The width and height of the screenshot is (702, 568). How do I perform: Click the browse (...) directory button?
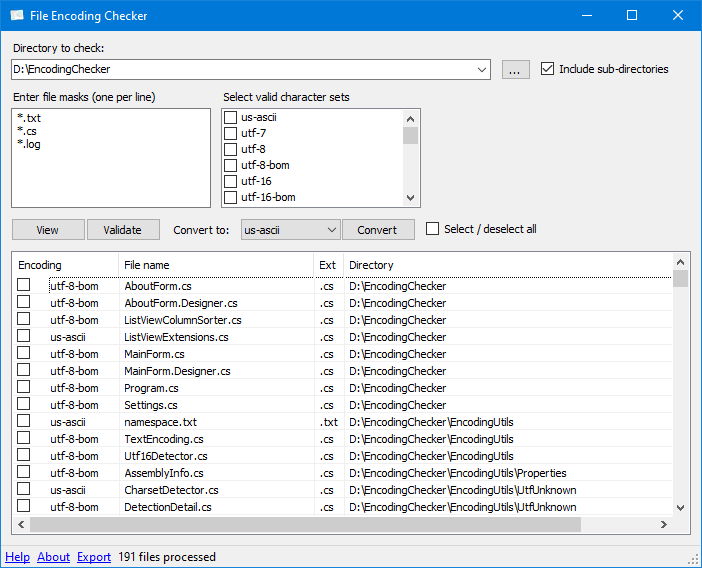point(515,70)
